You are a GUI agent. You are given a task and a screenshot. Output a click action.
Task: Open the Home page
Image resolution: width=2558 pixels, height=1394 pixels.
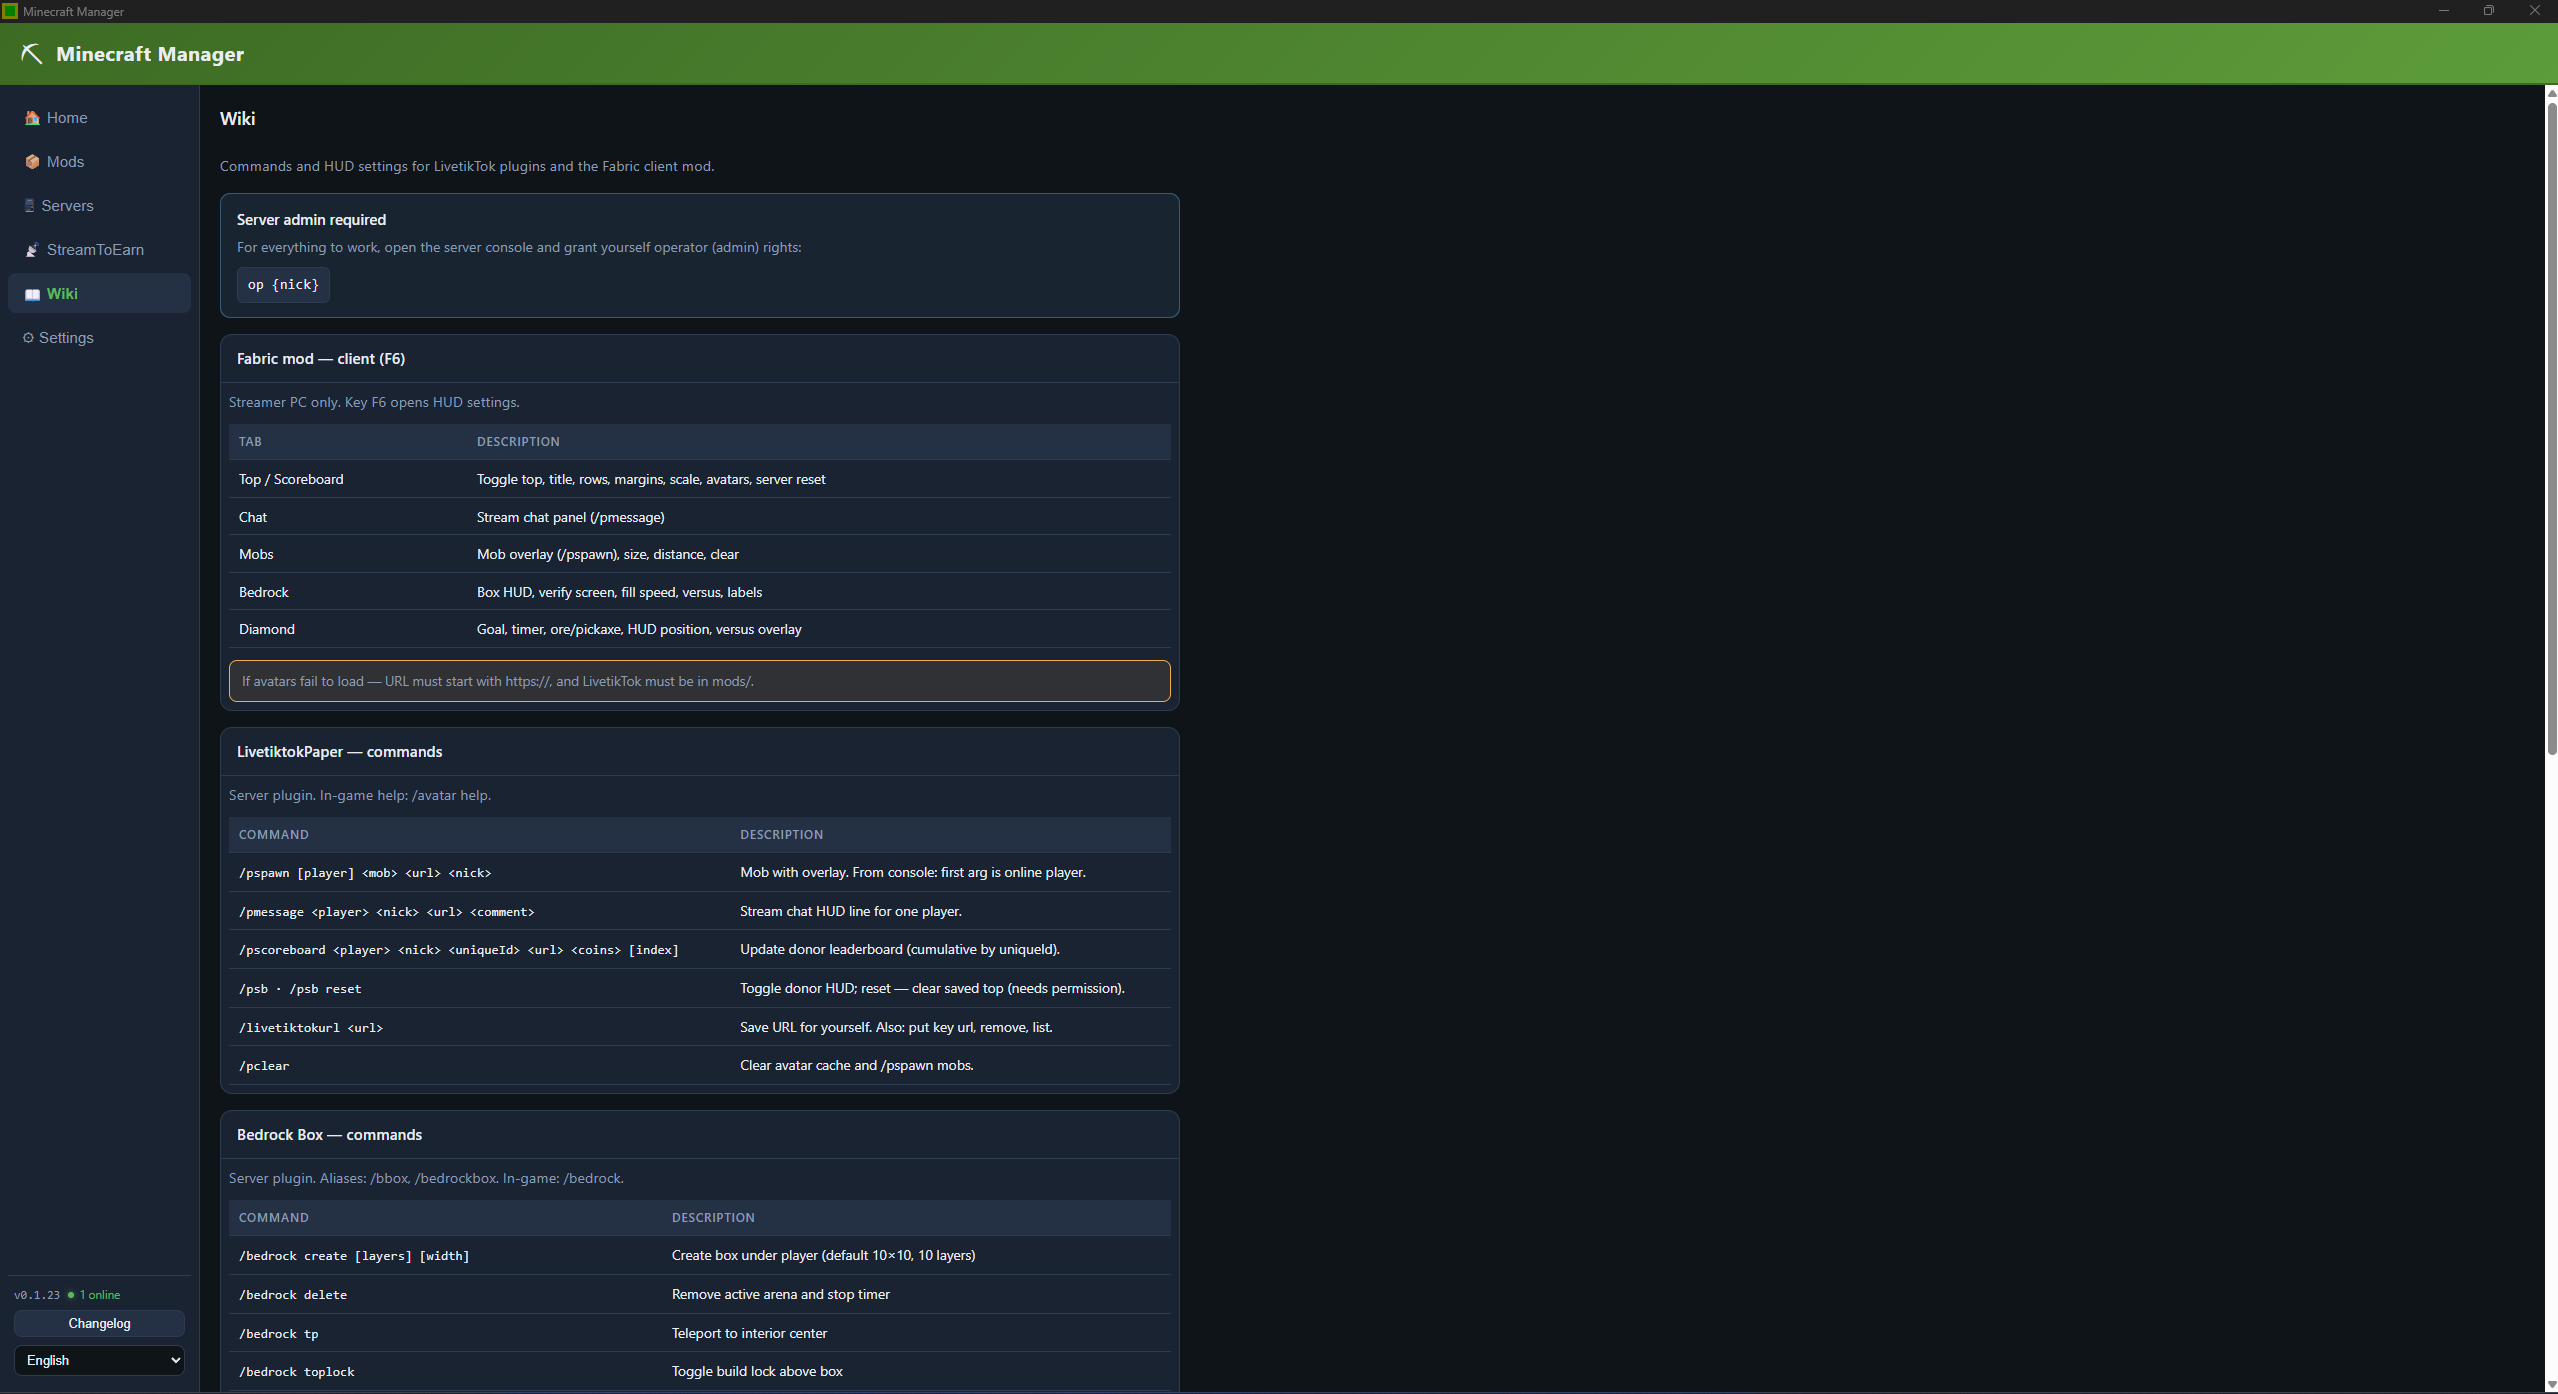pos(99,118)
